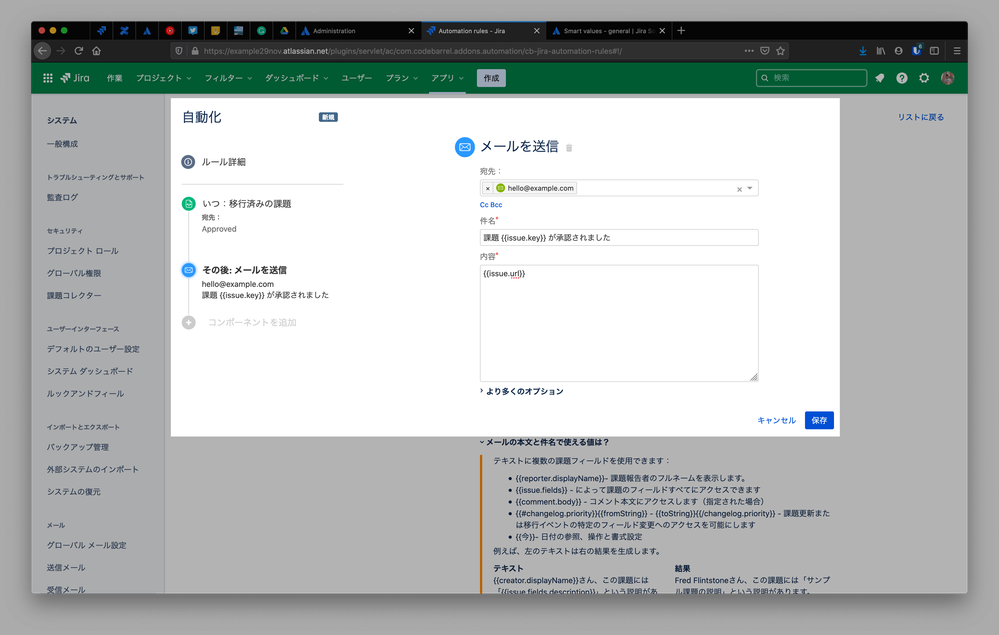The width and height of the screenshot is (999, 635).
Task: Go back with the browser back arrow
Action: [x=42, y=50]
